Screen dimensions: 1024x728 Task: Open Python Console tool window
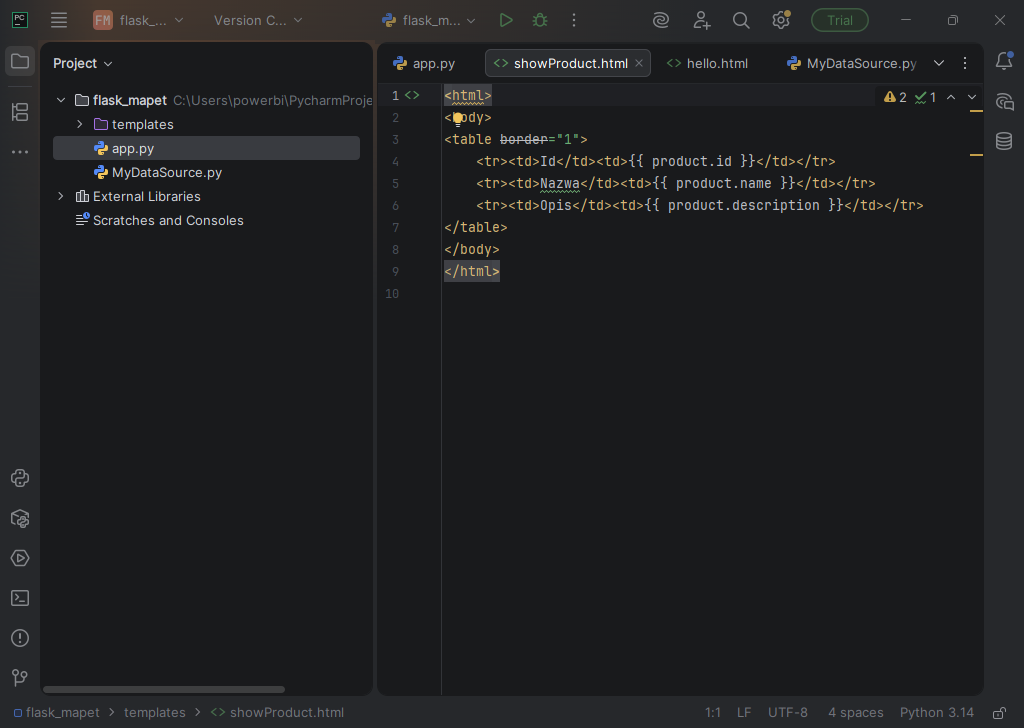pyautogui.click(x=20, y=478)
